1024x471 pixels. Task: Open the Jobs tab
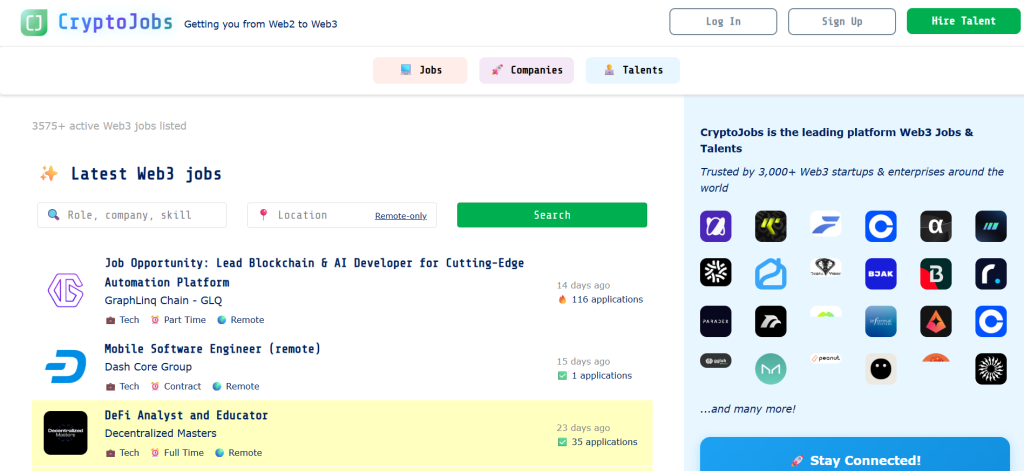(420, 71)
